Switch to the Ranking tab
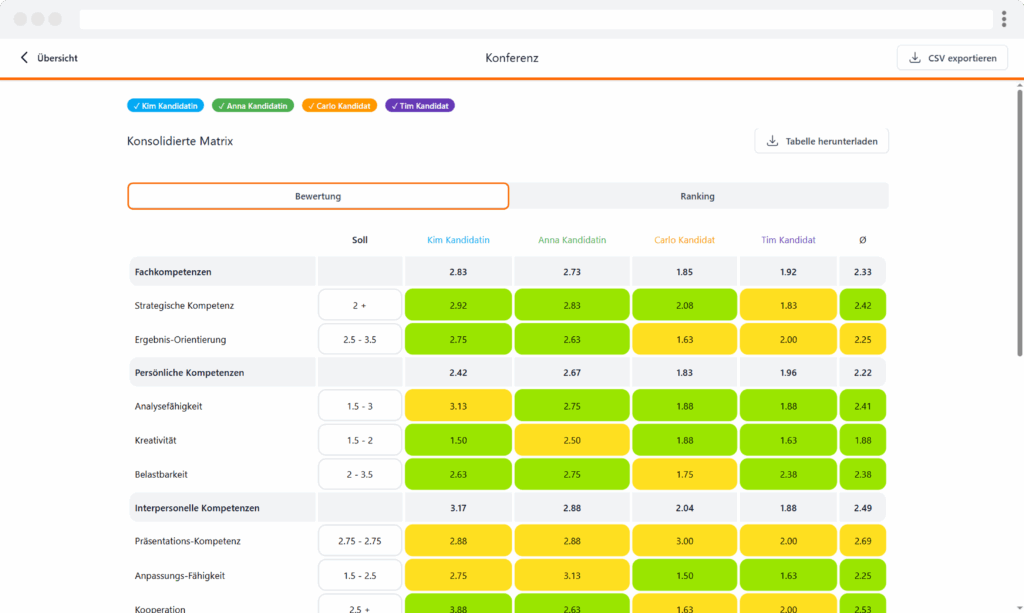1024x613 pixels. point(697,196)
